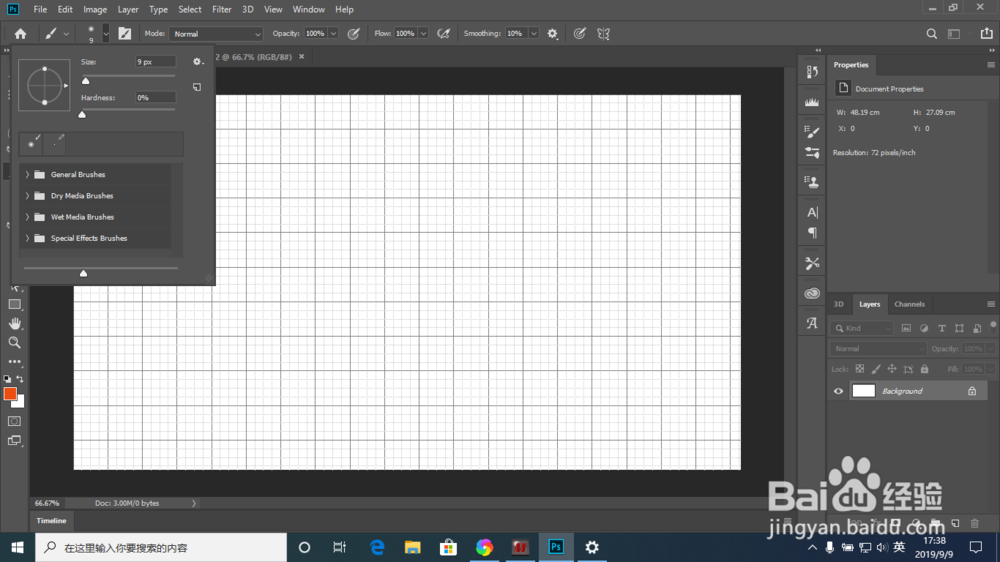Click the brush angle preview circle

tap(44, 85)
